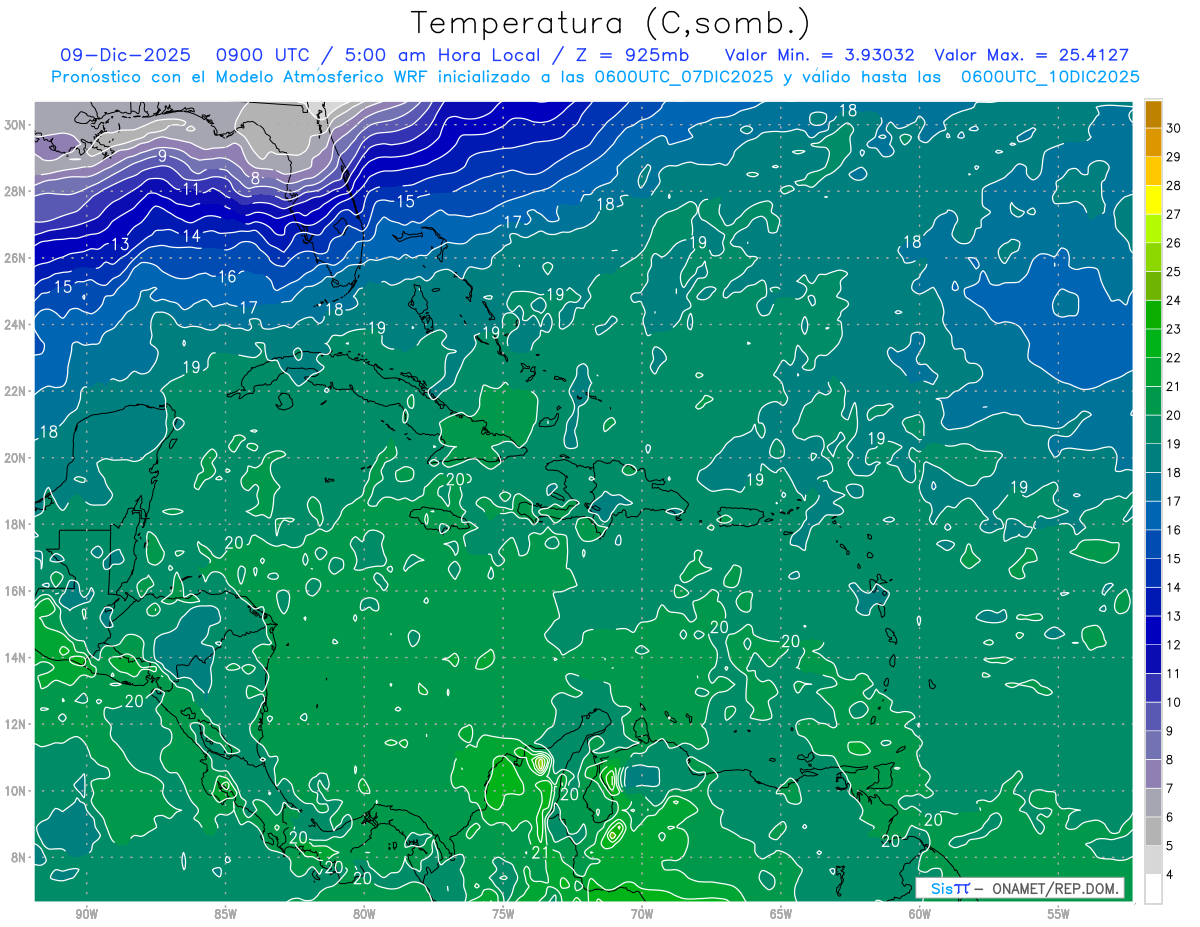1200x927 pixels.
Task: Click longitude axis label "85W"
Action: tap(225, 914)
